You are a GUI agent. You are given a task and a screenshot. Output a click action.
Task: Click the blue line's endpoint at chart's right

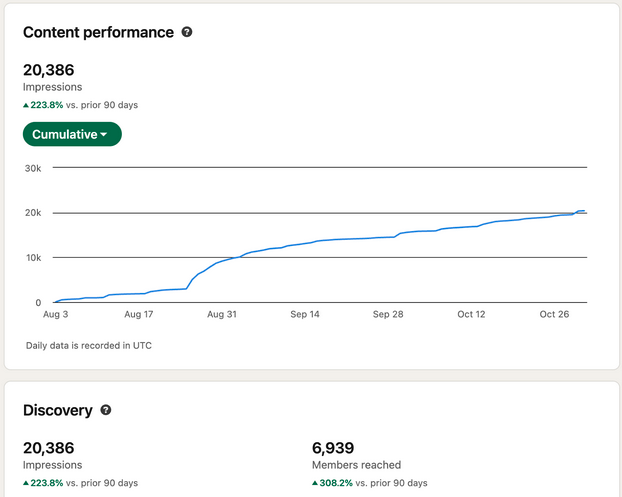(586, 211)
